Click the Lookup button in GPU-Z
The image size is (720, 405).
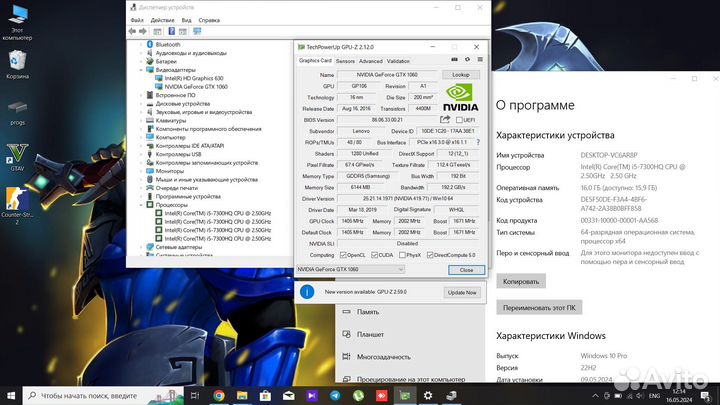pyautogui.click(x=461, y=74)
